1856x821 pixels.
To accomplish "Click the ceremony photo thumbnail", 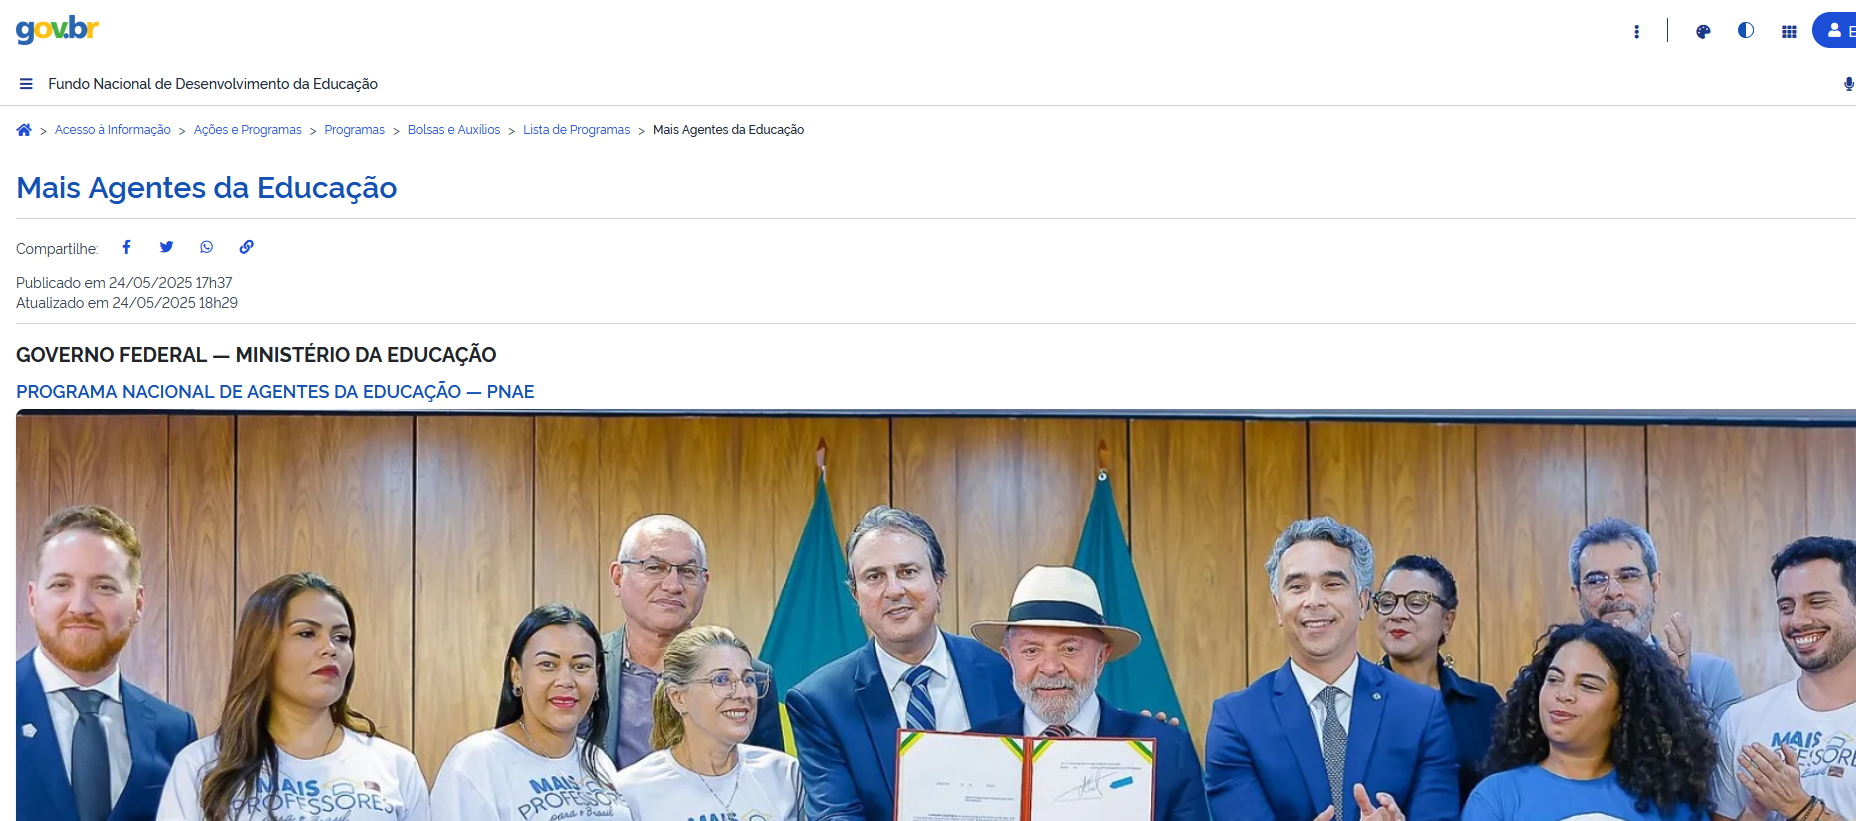I will (936, 615).
